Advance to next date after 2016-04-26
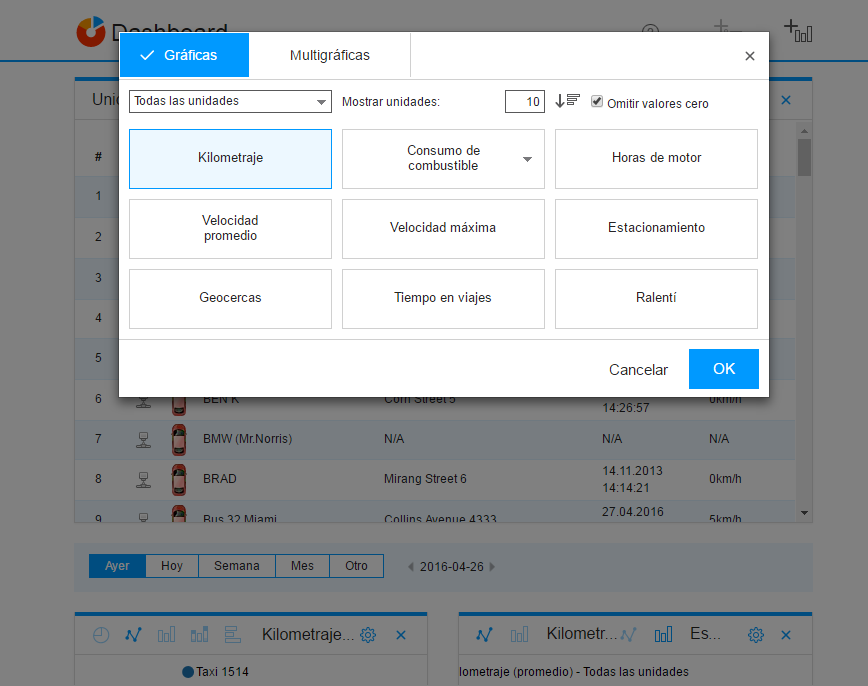 pos(491,567)
